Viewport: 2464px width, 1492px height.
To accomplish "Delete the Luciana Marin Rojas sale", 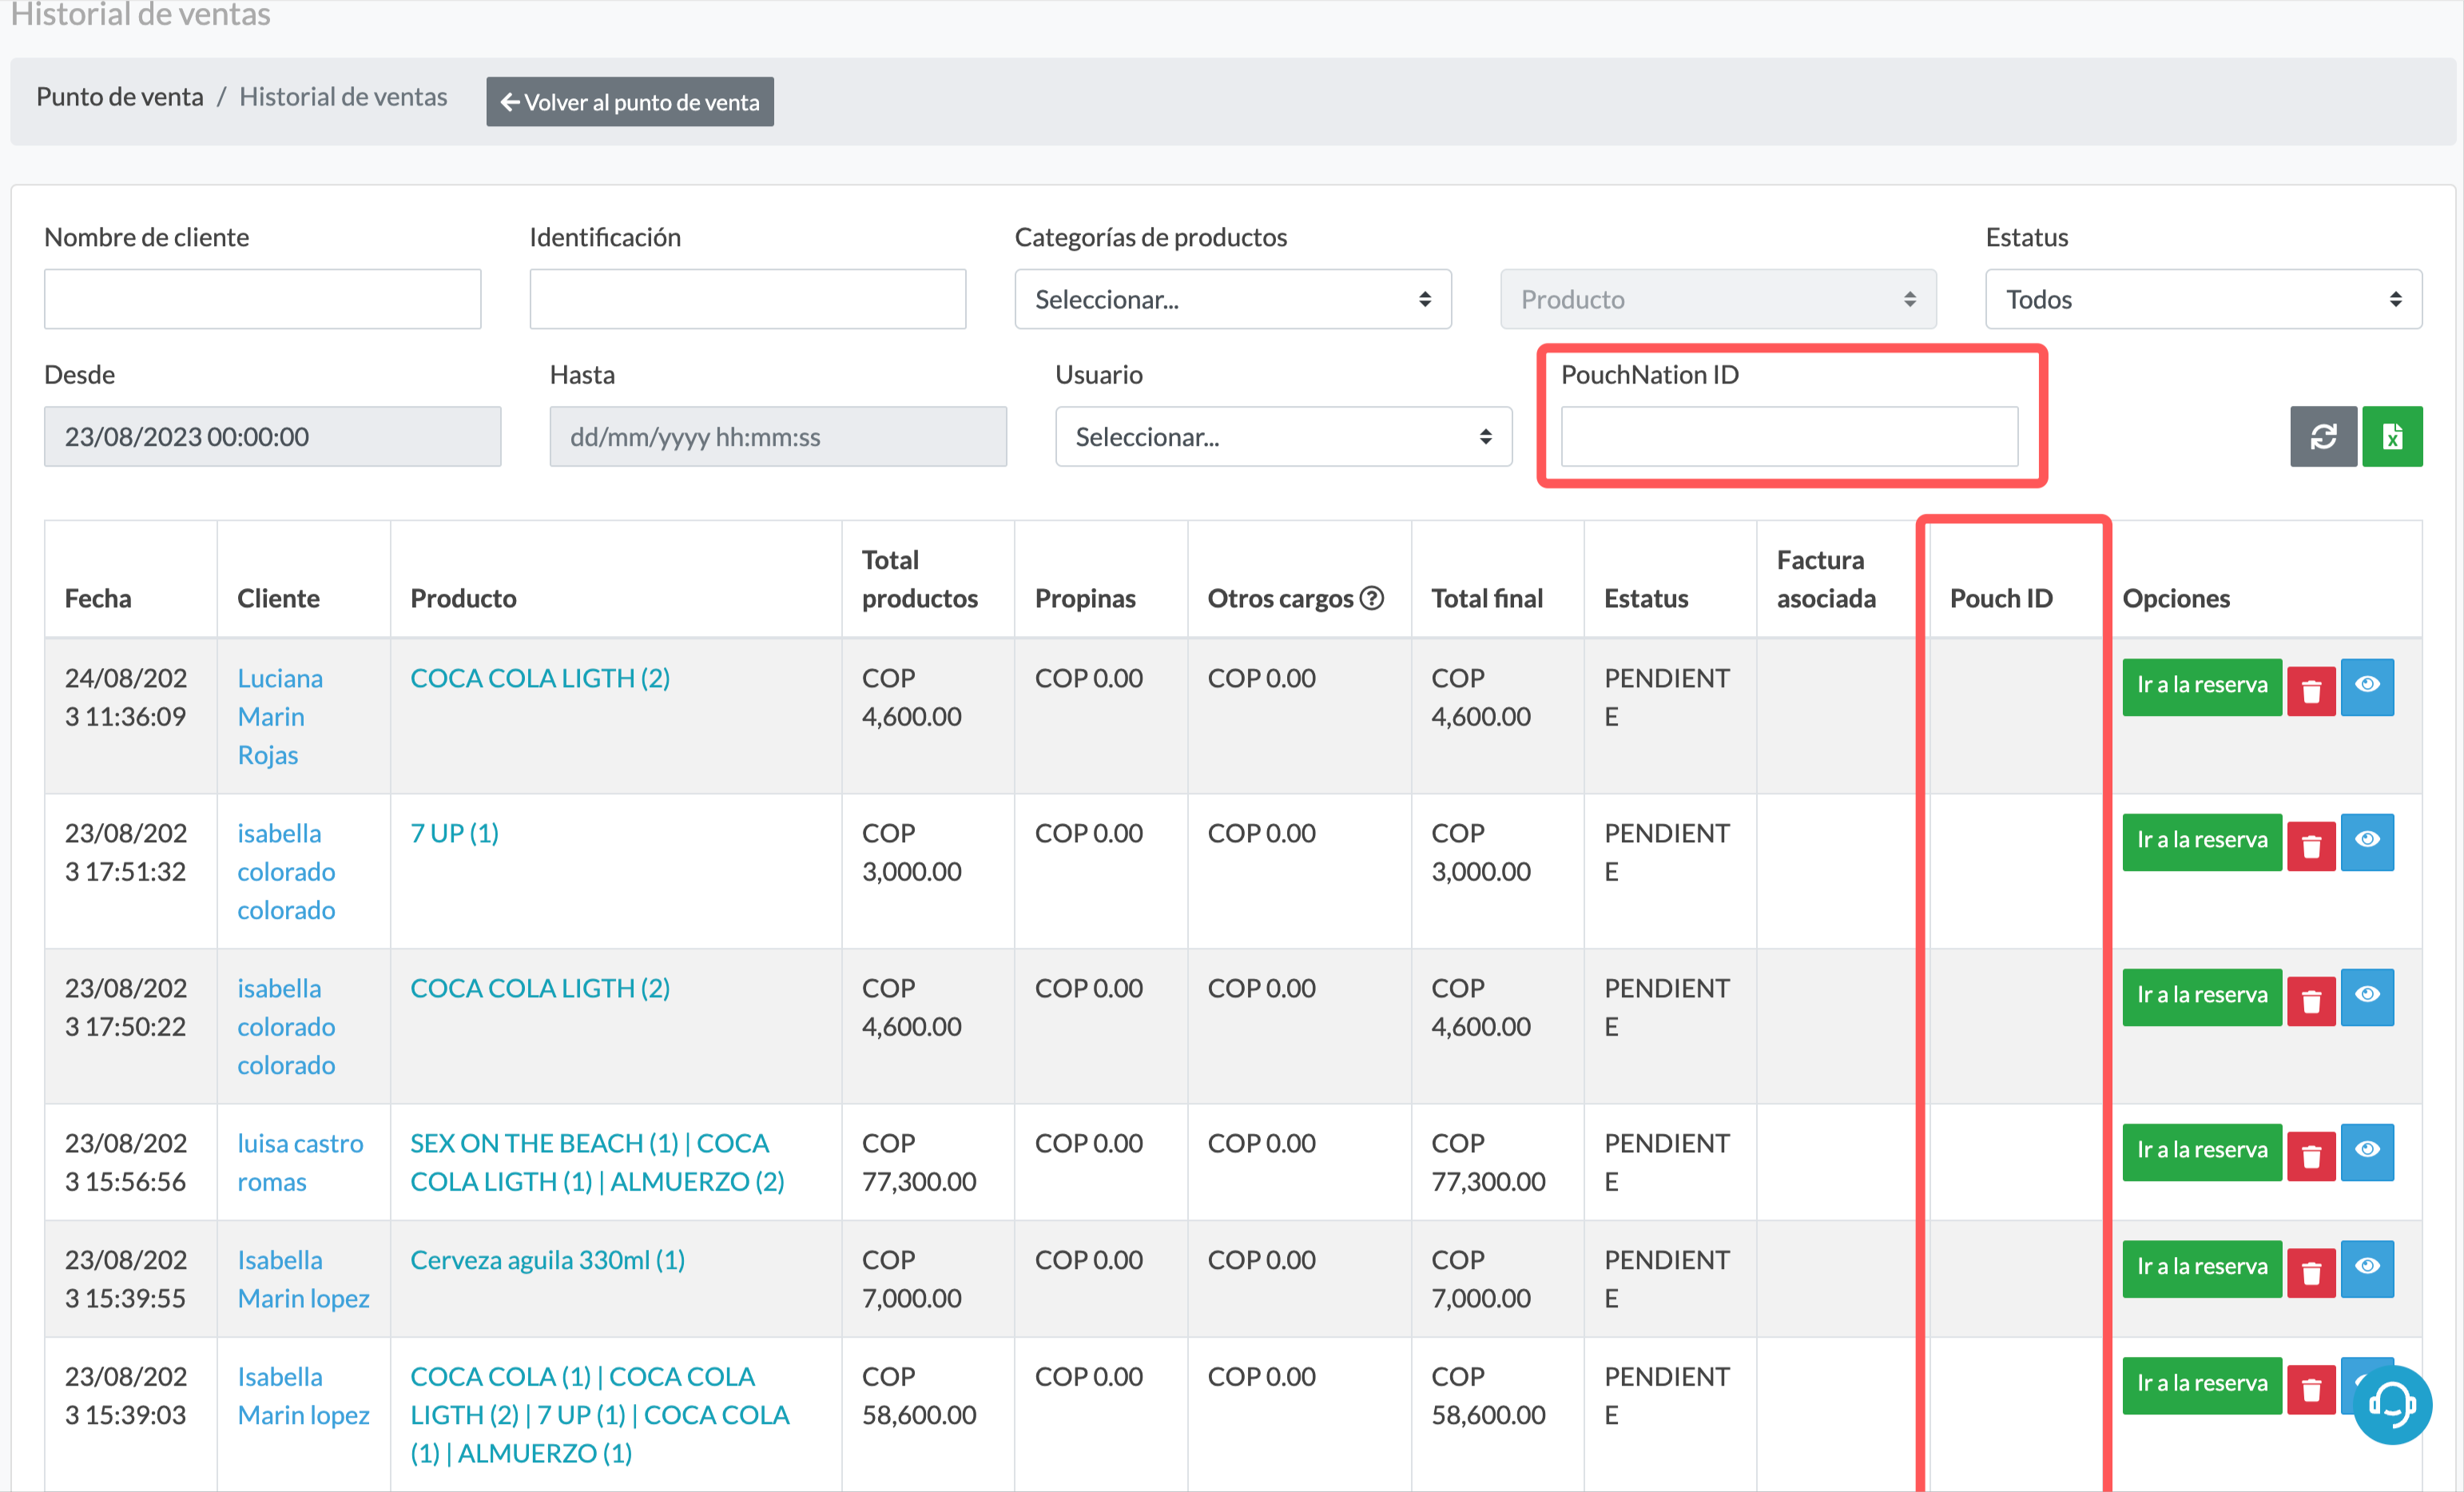I will pos(2311,691).
